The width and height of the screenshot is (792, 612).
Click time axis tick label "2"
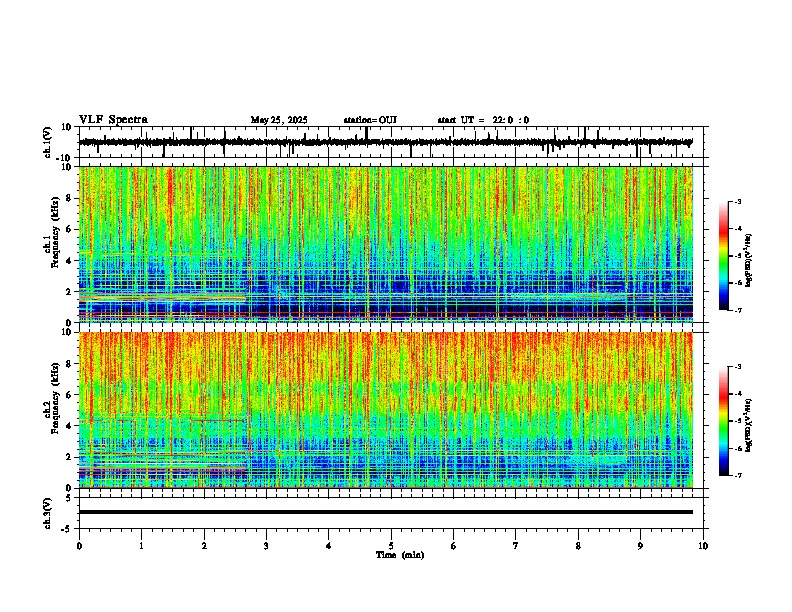tap(204, 546)
